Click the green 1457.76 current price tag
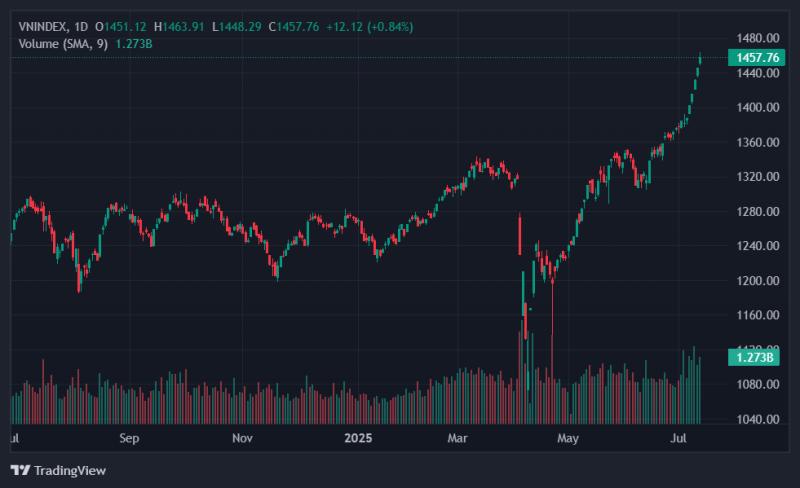This screenshot has width=800, height=488. pos(756,57)
